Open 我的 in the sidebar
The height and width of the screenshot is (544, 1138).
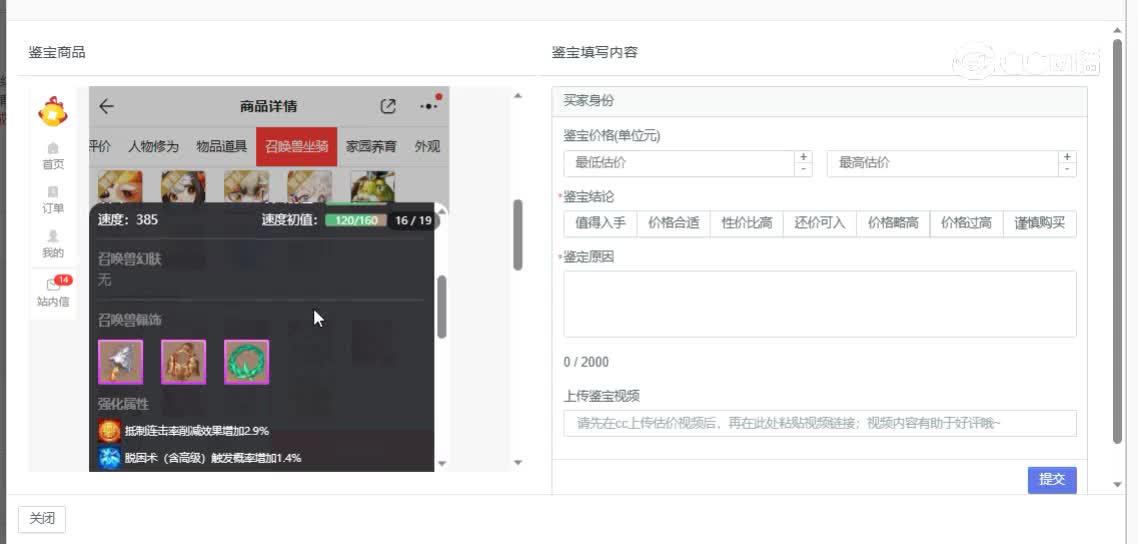click(x=53, y=245)
